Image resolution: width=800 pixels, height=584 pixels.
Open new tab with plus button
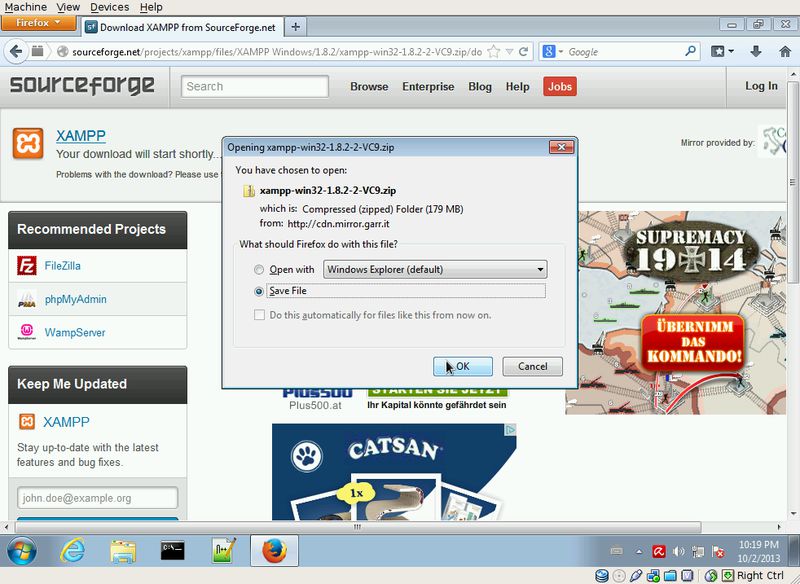296,26
